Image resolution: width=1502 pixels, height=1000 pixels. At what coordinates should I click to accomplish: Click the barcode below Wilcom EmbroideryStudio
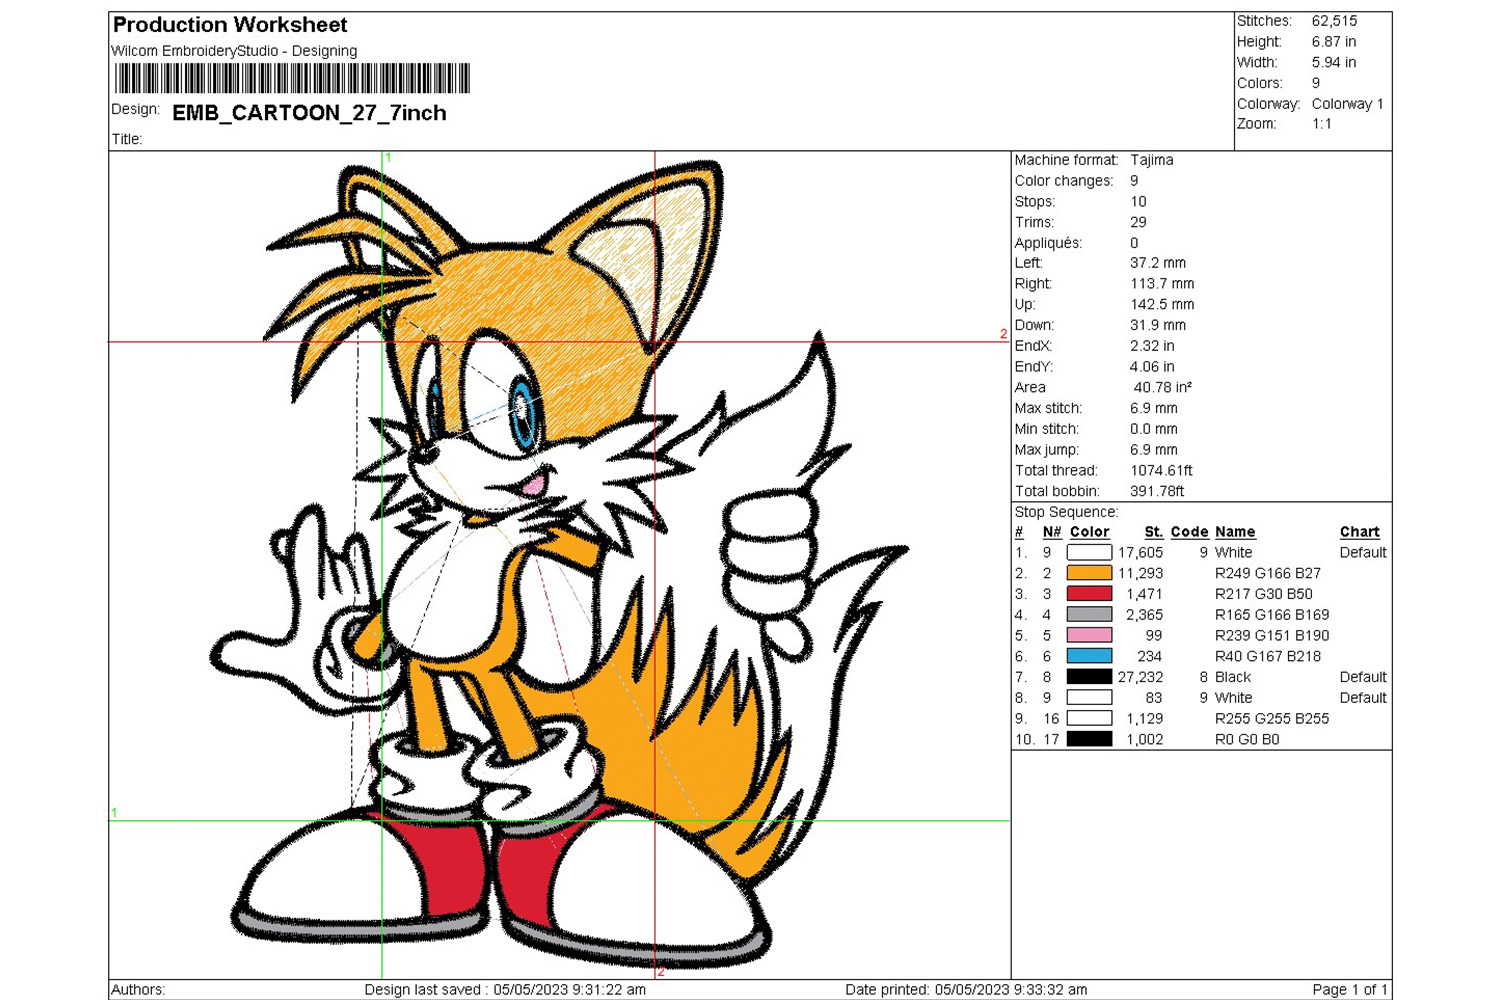[x=292, y=79]
